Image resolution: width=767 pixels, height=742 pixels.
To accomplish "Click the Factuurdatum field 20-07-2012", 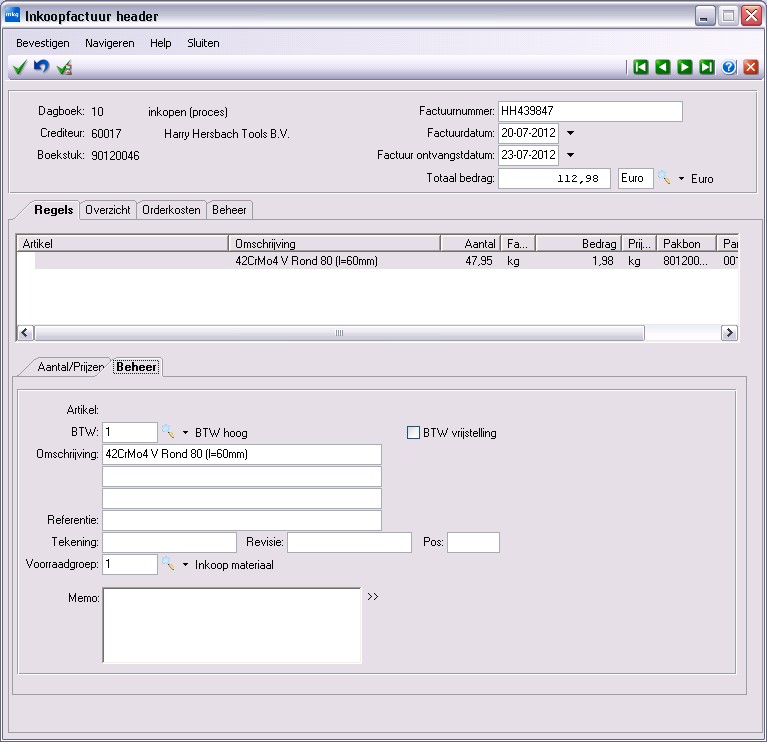I will tap(528, 133).
